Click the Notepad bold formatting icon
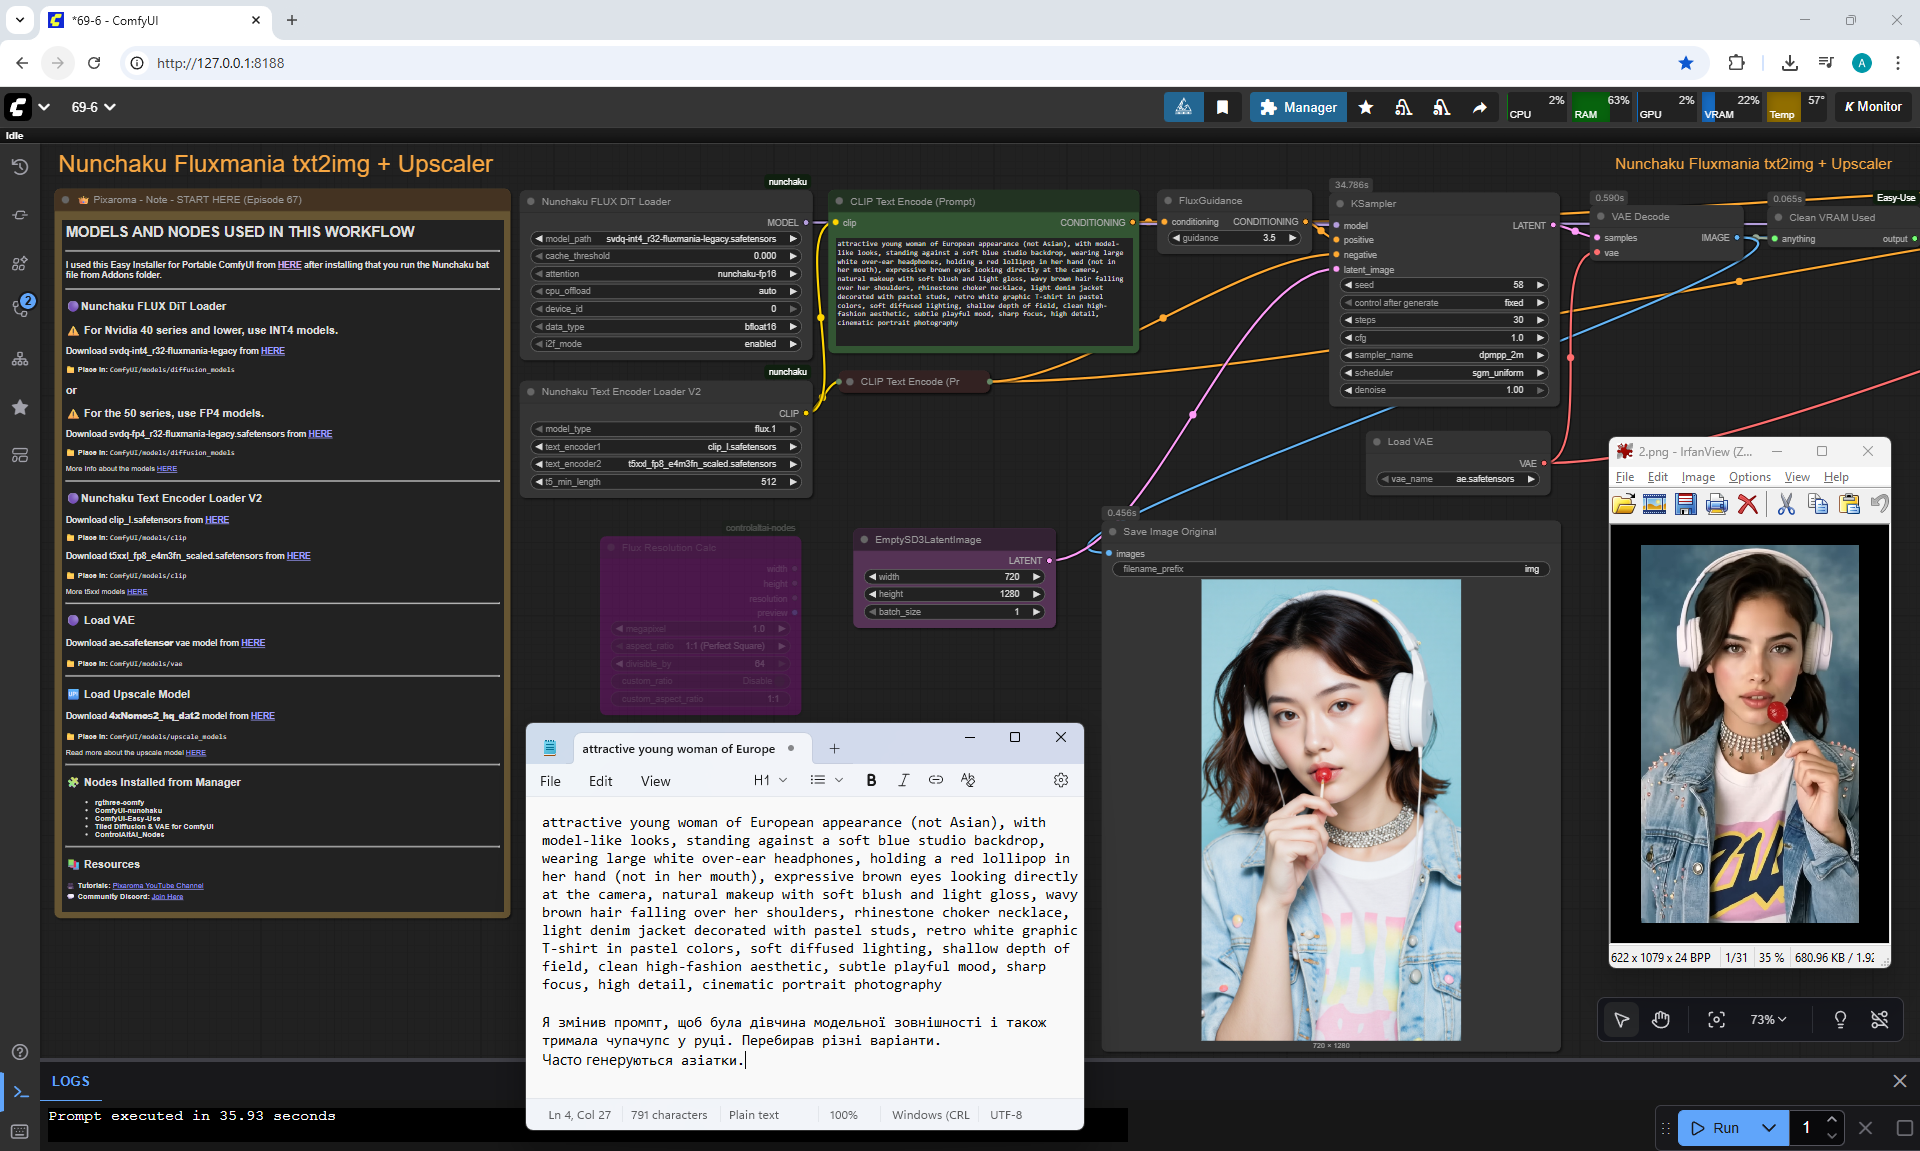Image resolution: width=1920 pixels, height=1151 pixels. coord(871,780)
